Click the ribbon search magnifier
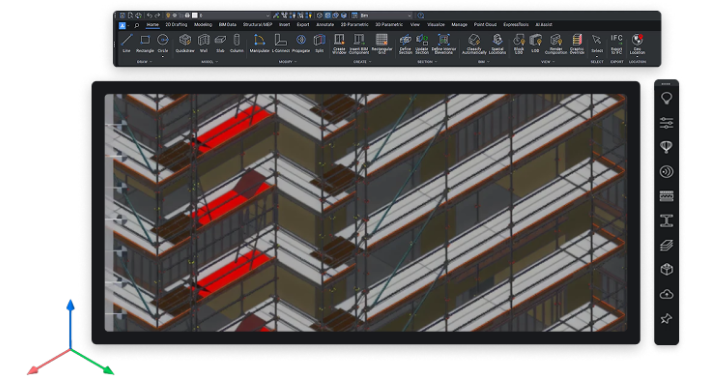Viewport: 712px width, 379px height. (x=136, y=25)
